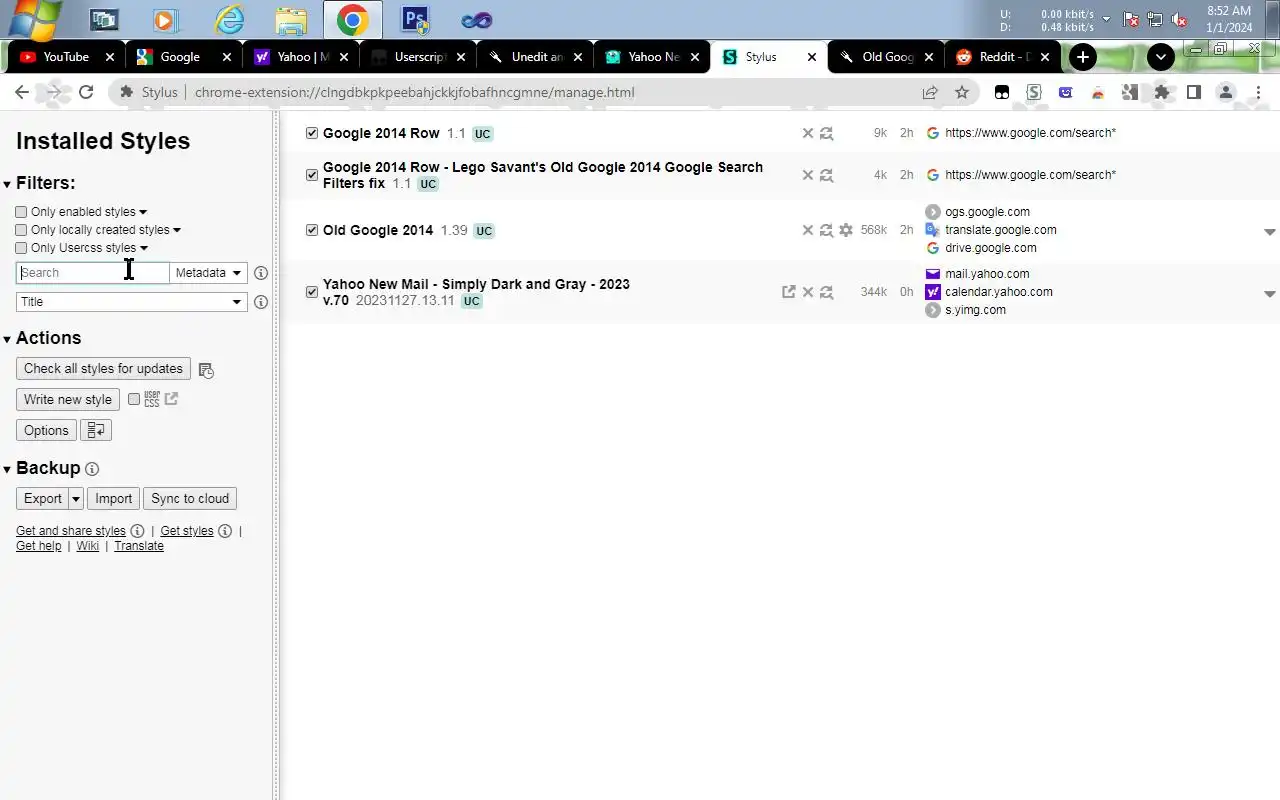Expand Yahoo New Mail applies-to list
Screen dimensions: 1280x800
[x=1270, y=293]
